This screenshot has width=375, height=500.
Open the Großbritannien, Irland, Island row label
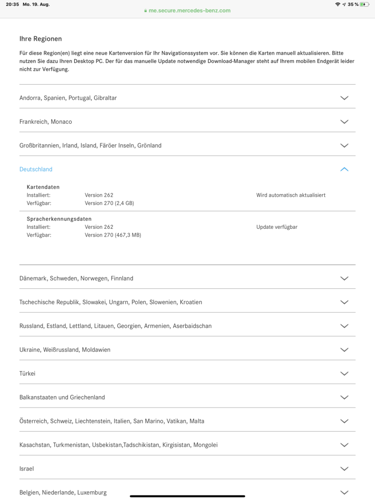pyautogui.click(x=90, y=145)
